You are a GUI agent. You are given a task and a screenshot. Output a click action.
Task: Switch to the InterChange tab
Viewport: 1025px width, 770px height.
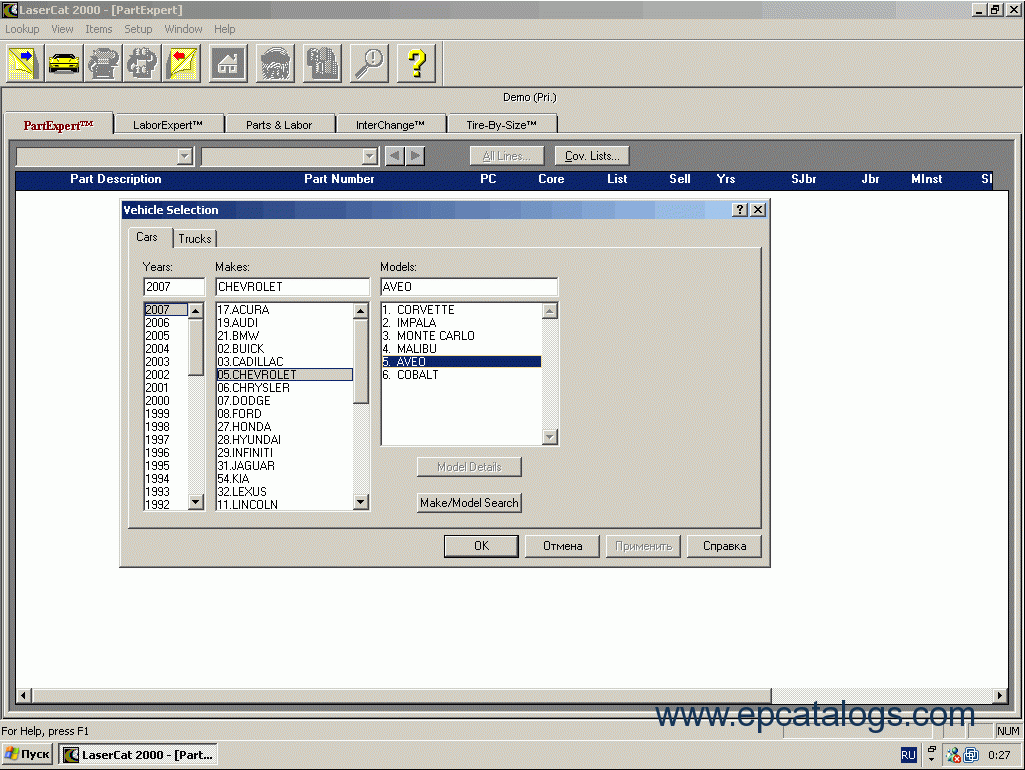point(390,125)
